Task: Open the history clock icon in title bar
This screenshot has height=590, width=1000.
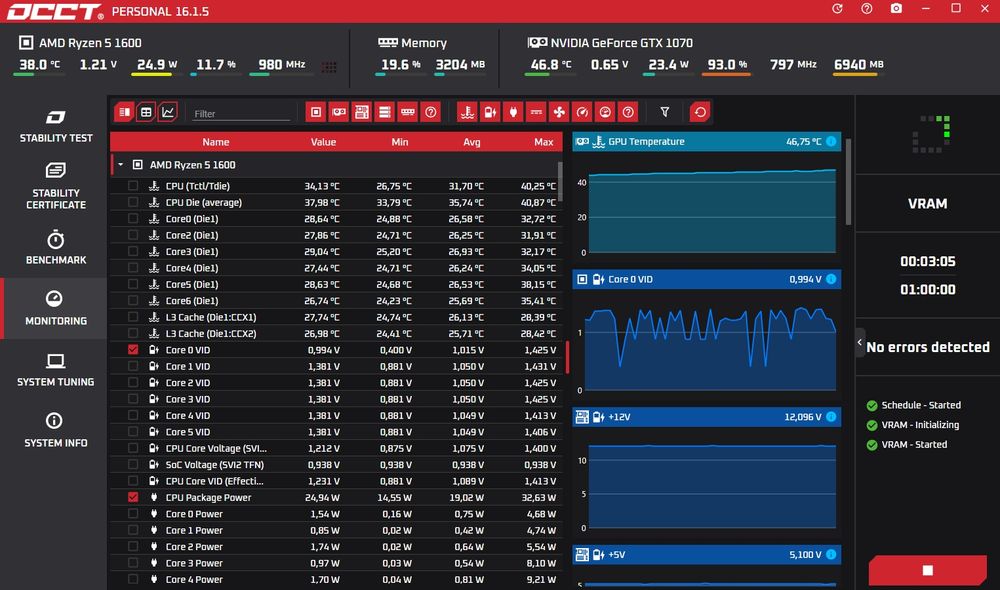Action: (x=837, y=9)
